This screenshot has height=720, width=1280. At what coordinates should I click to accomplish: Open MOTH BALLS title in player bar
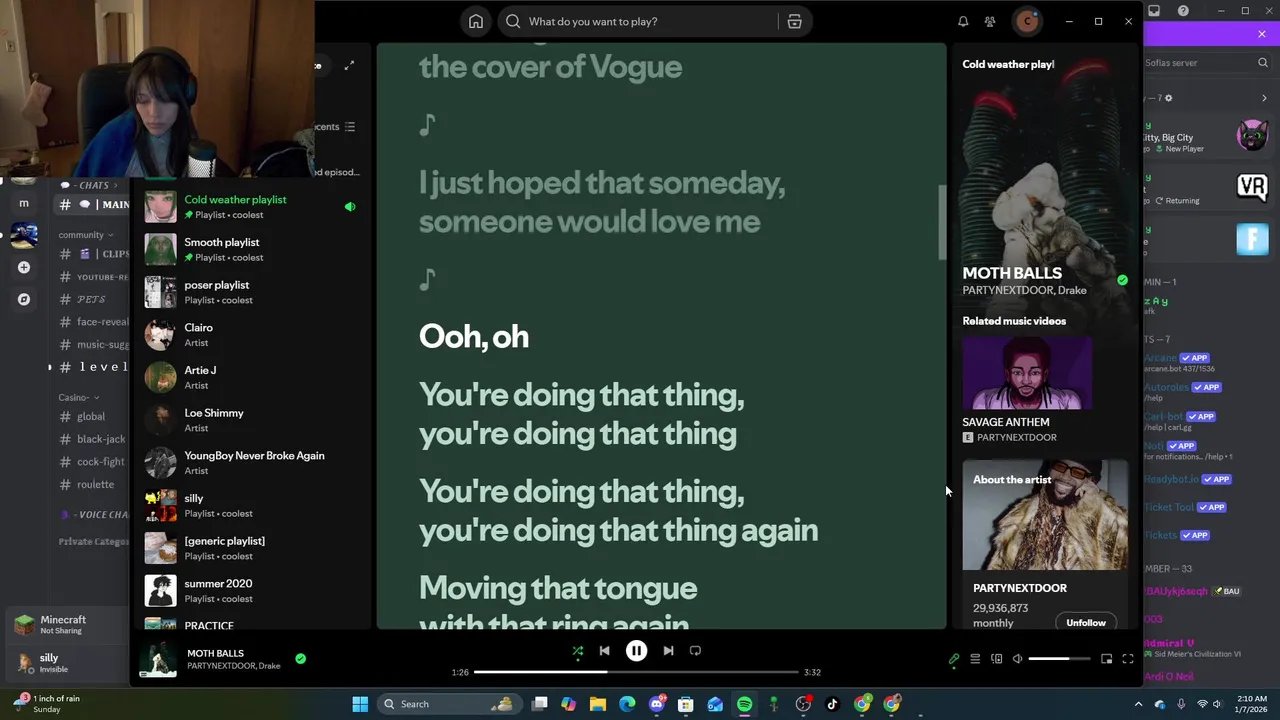point(215,653)
